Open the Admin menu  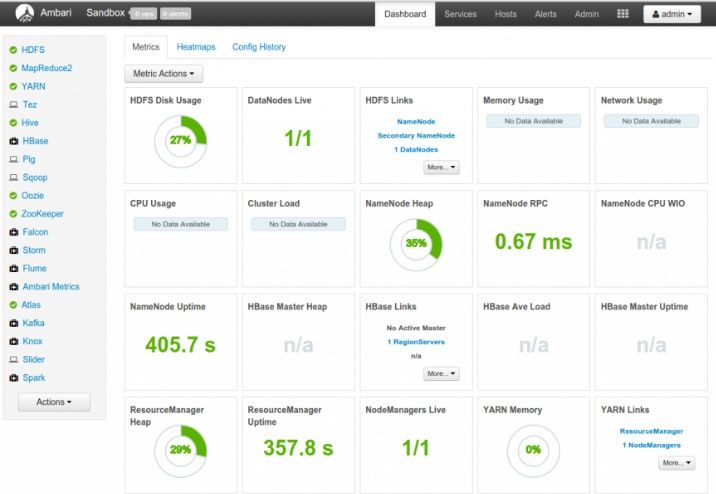pos(587,14)
